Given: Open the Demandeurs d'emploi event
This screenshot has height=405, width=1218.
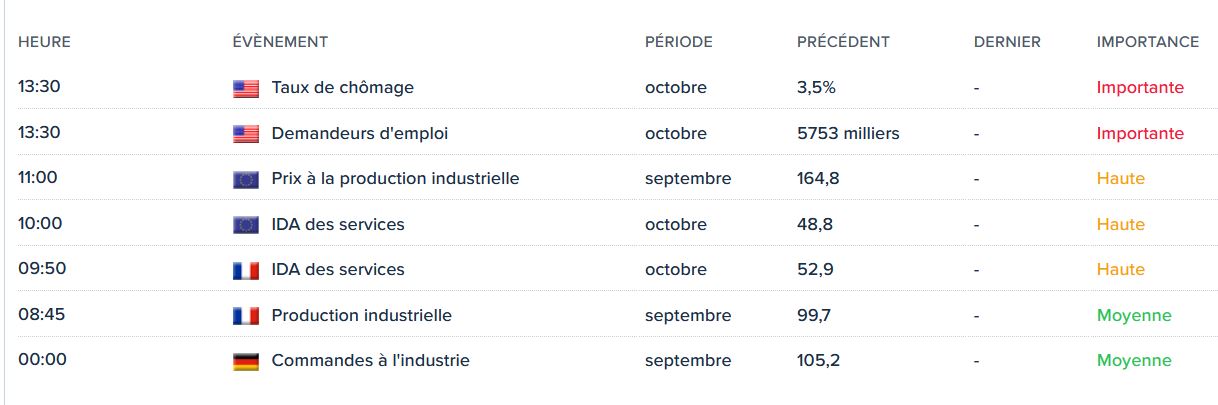Looking at the screenshot, I should (359, 133).
